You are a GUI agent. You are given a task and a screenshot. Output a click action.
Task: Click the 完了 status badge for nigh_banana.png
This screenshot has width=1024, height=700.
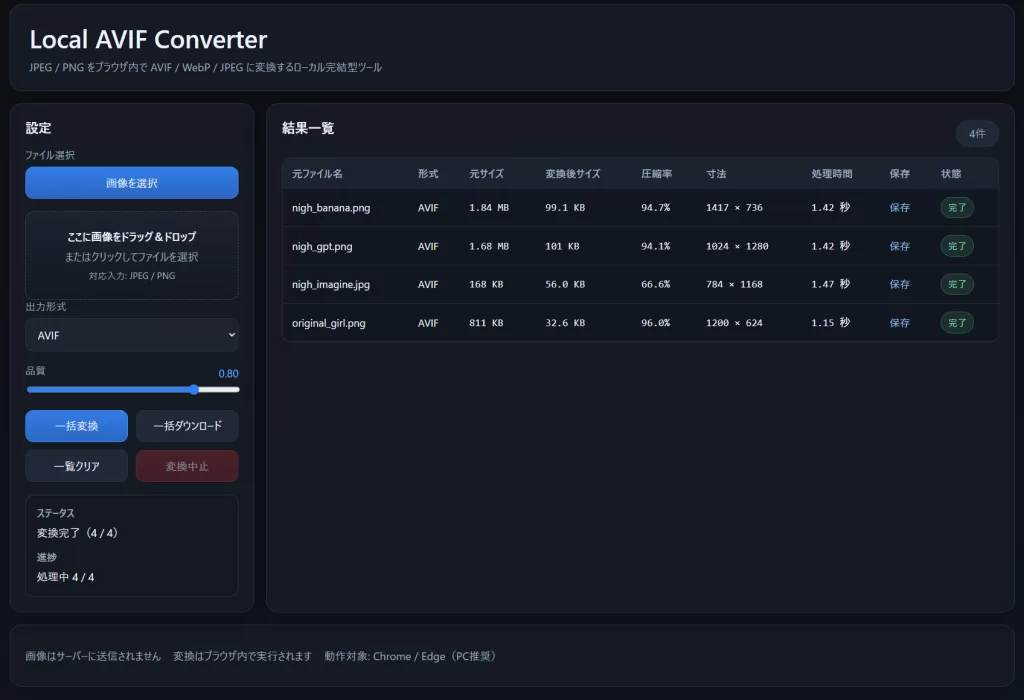click(957, 207)
